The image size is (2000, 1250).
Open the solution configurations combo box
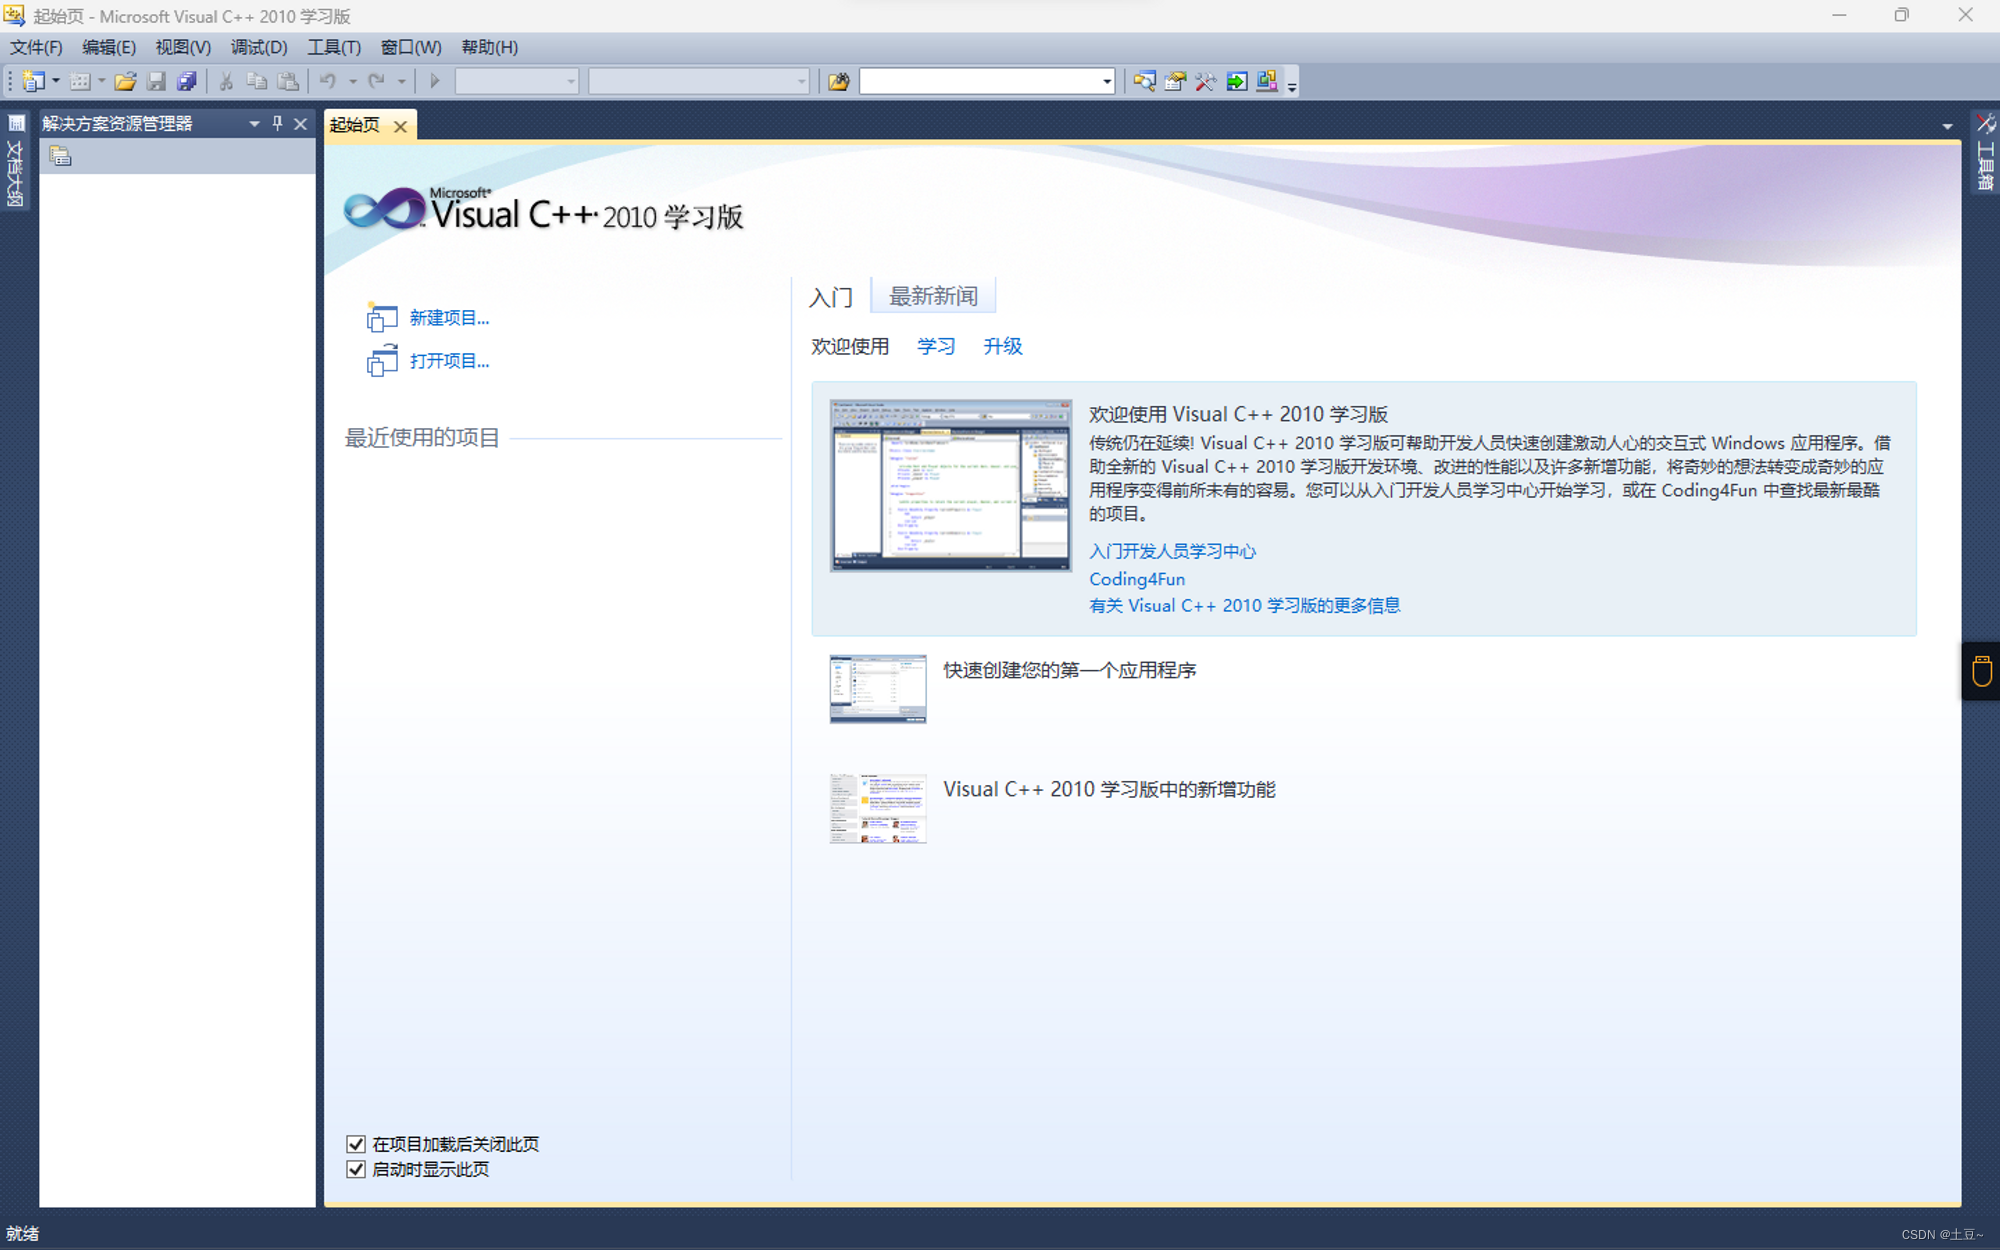pyautogui.click(x=517, y=81)
